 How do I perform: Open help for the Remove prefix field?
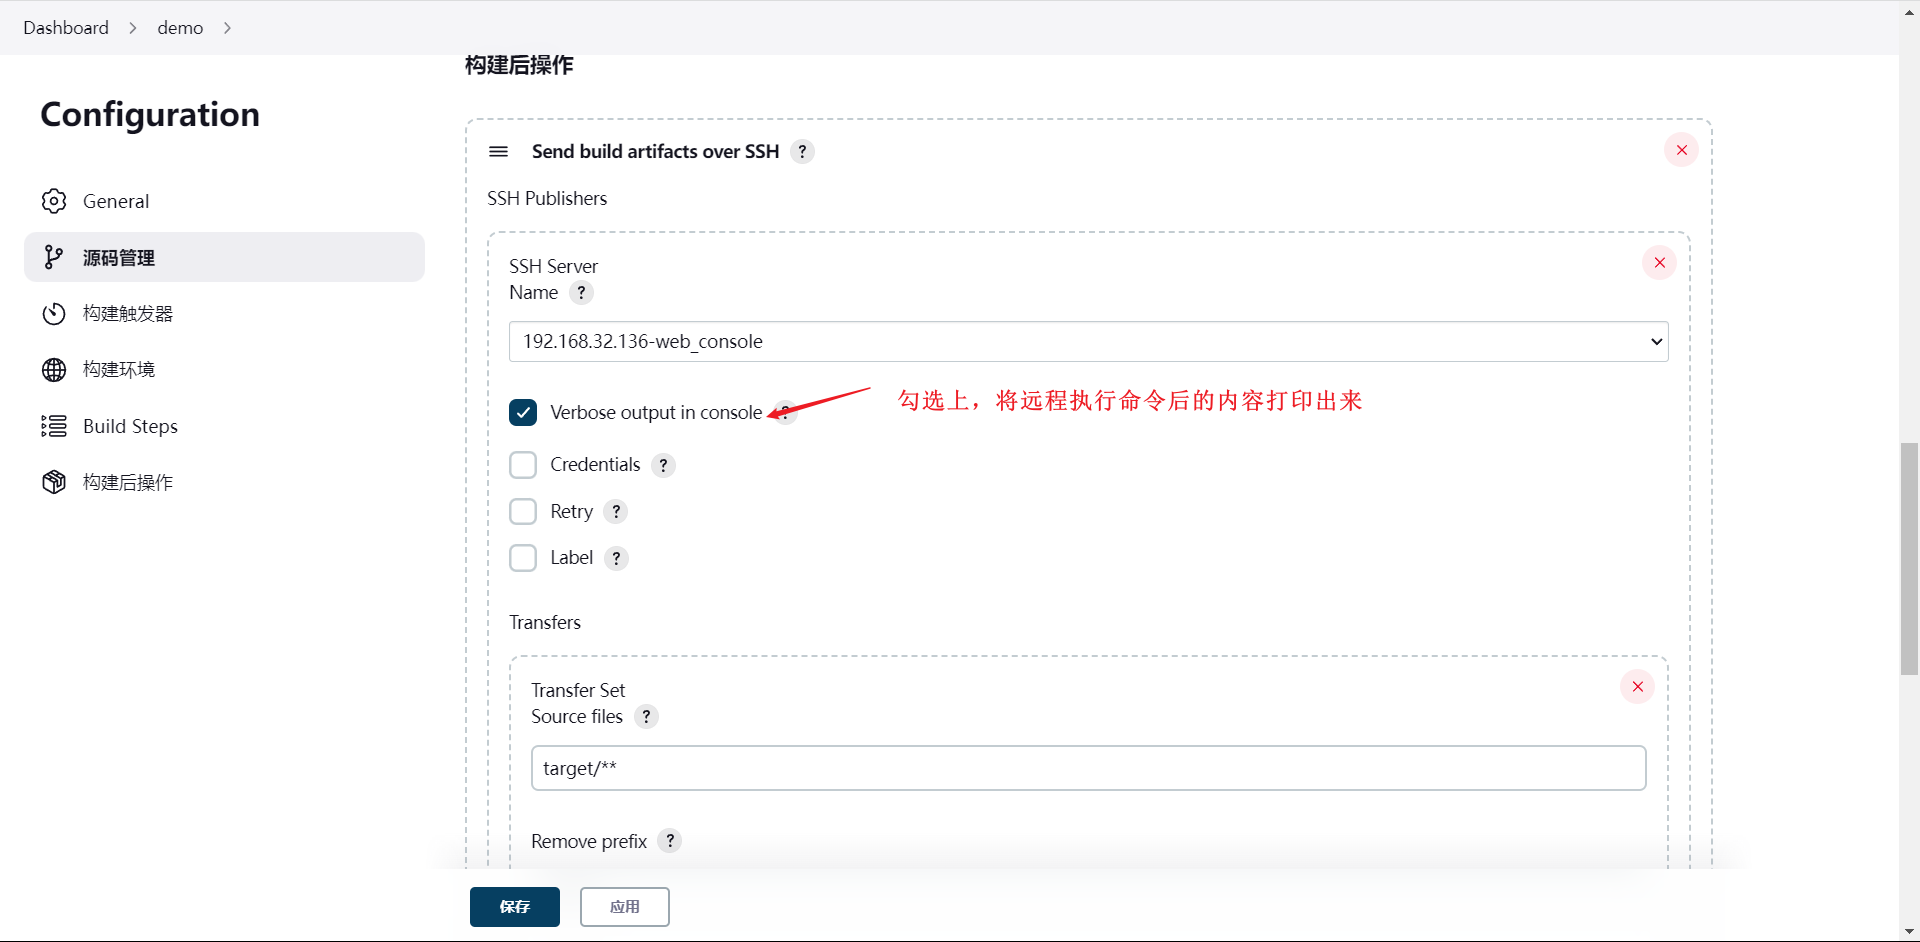pos(670,841)
